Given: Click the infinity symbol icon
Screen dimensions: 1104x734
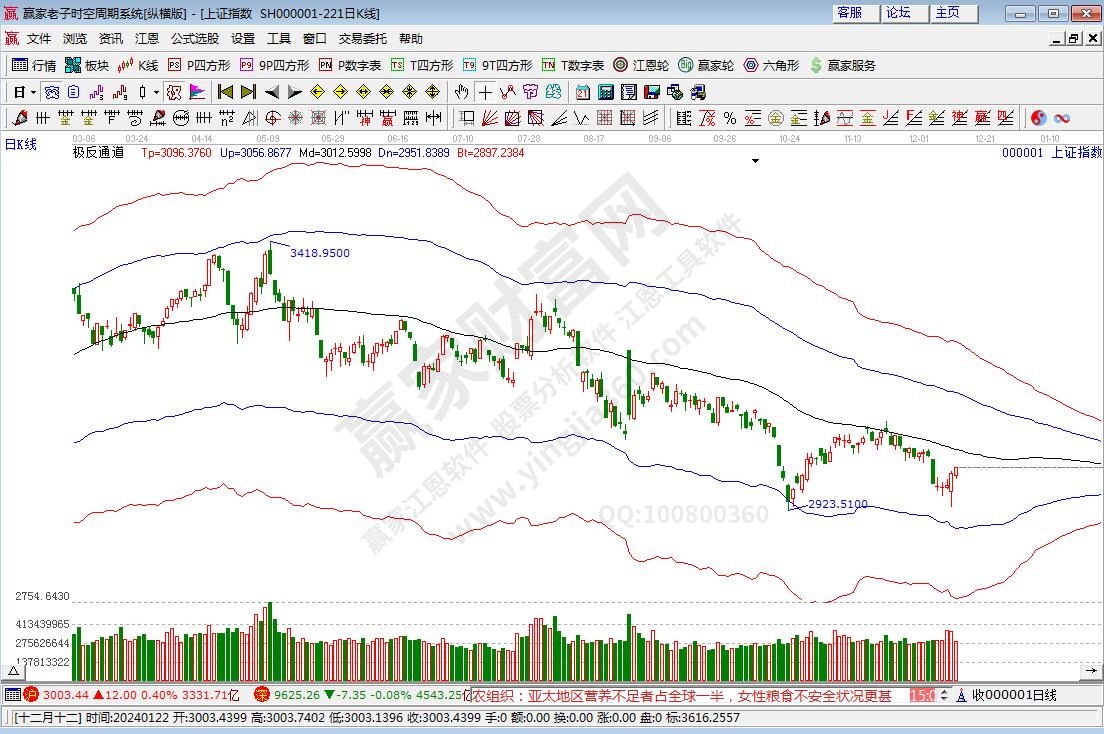Looking at the screenshot, I should 1061,118.
